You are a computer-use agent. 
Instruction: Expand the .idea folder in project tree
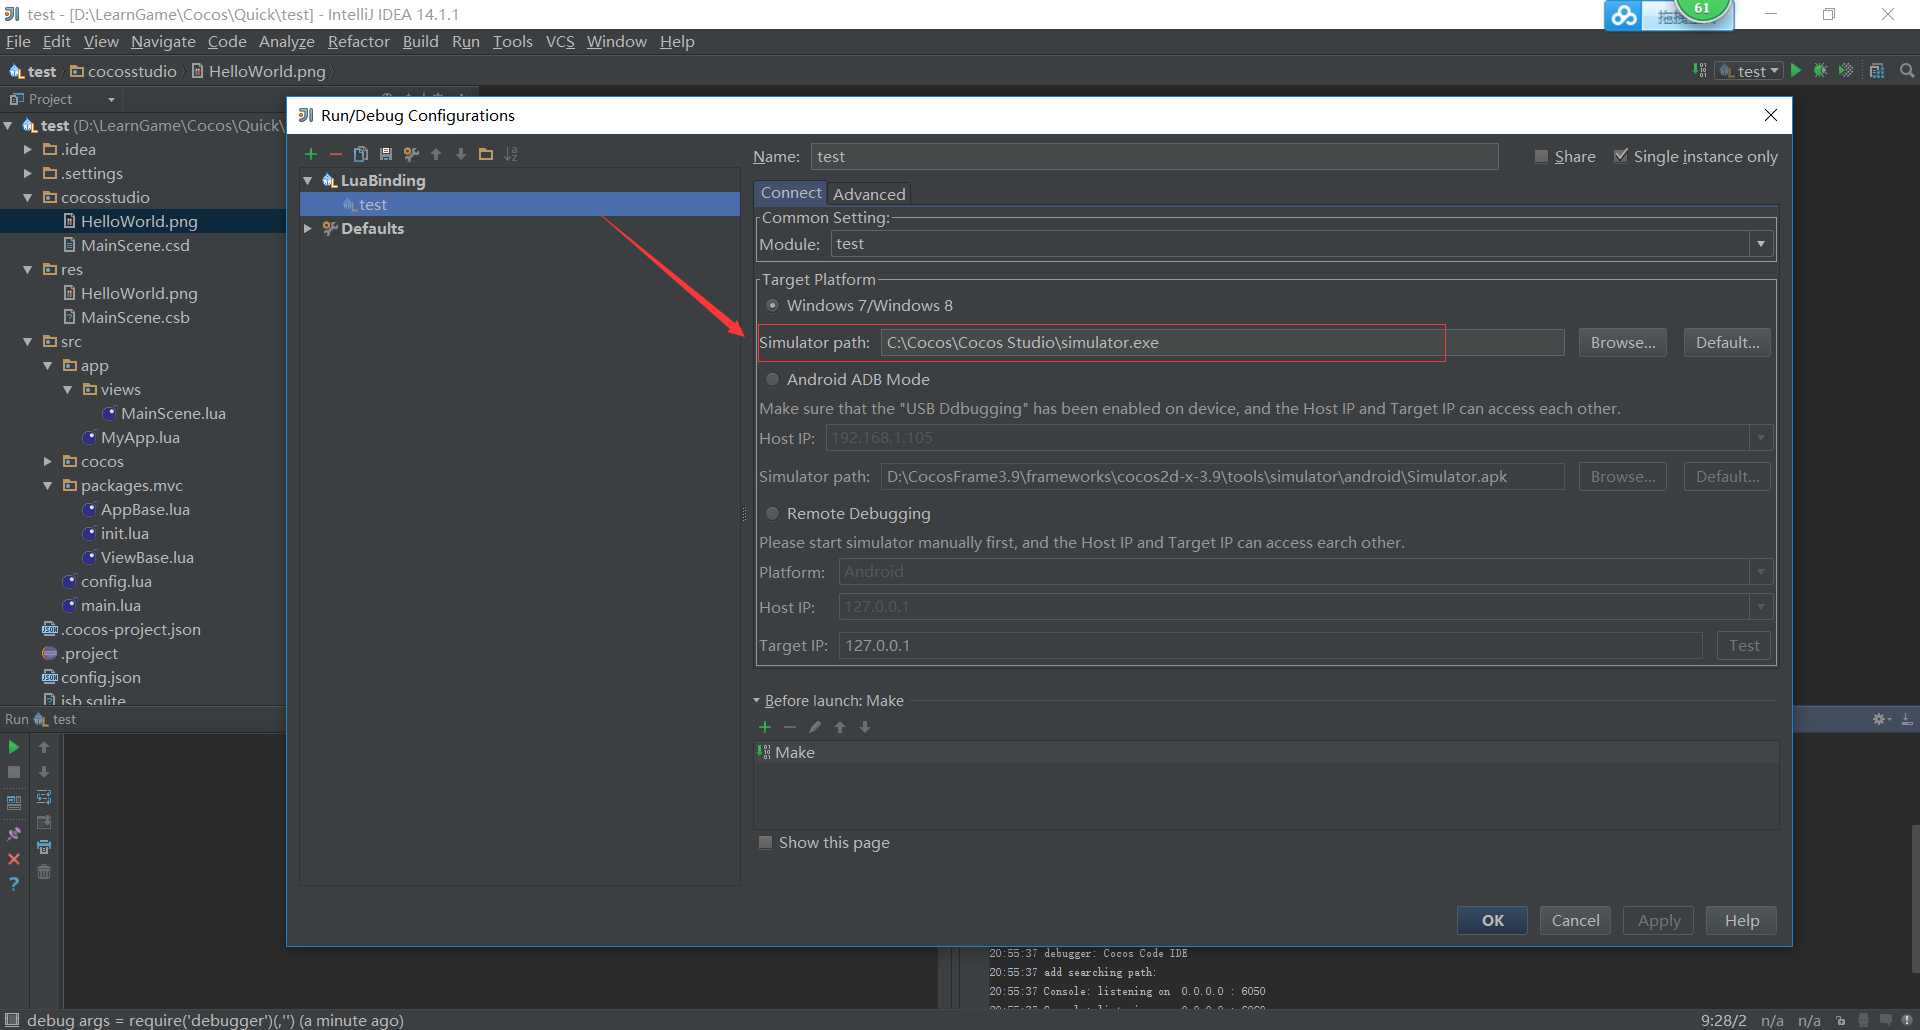point(28,149)
